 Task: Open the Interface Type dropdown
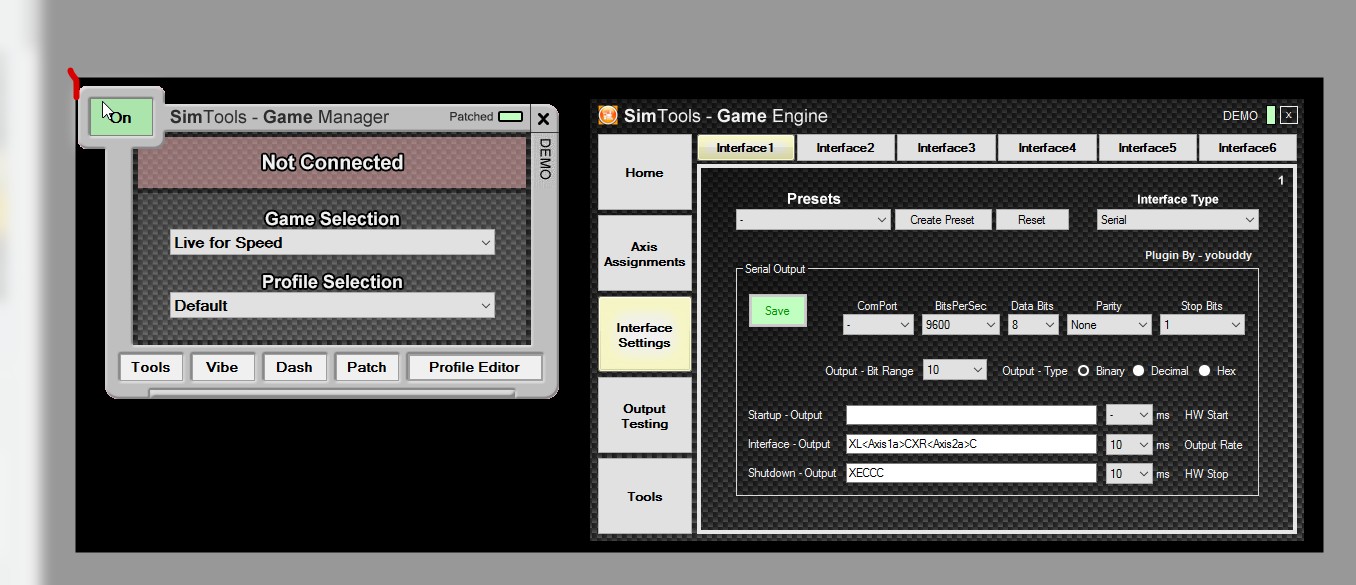click(x=1178, y=220)
